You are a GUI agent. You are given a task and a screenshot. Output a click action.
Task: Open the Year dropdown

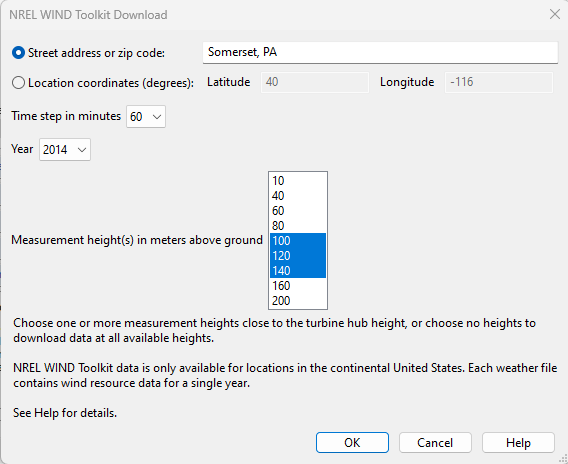(x=65, y=150)
